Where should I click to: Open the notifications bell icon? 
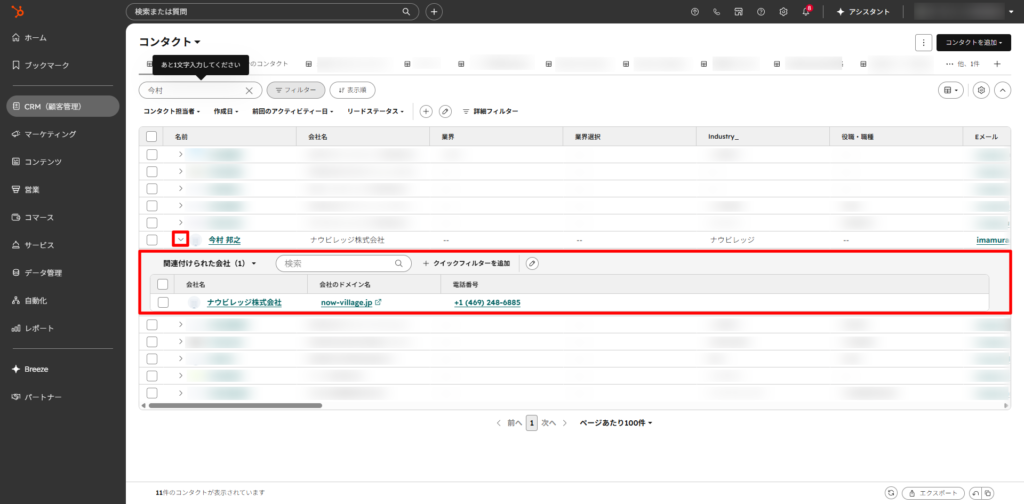(x=806, y=12)
